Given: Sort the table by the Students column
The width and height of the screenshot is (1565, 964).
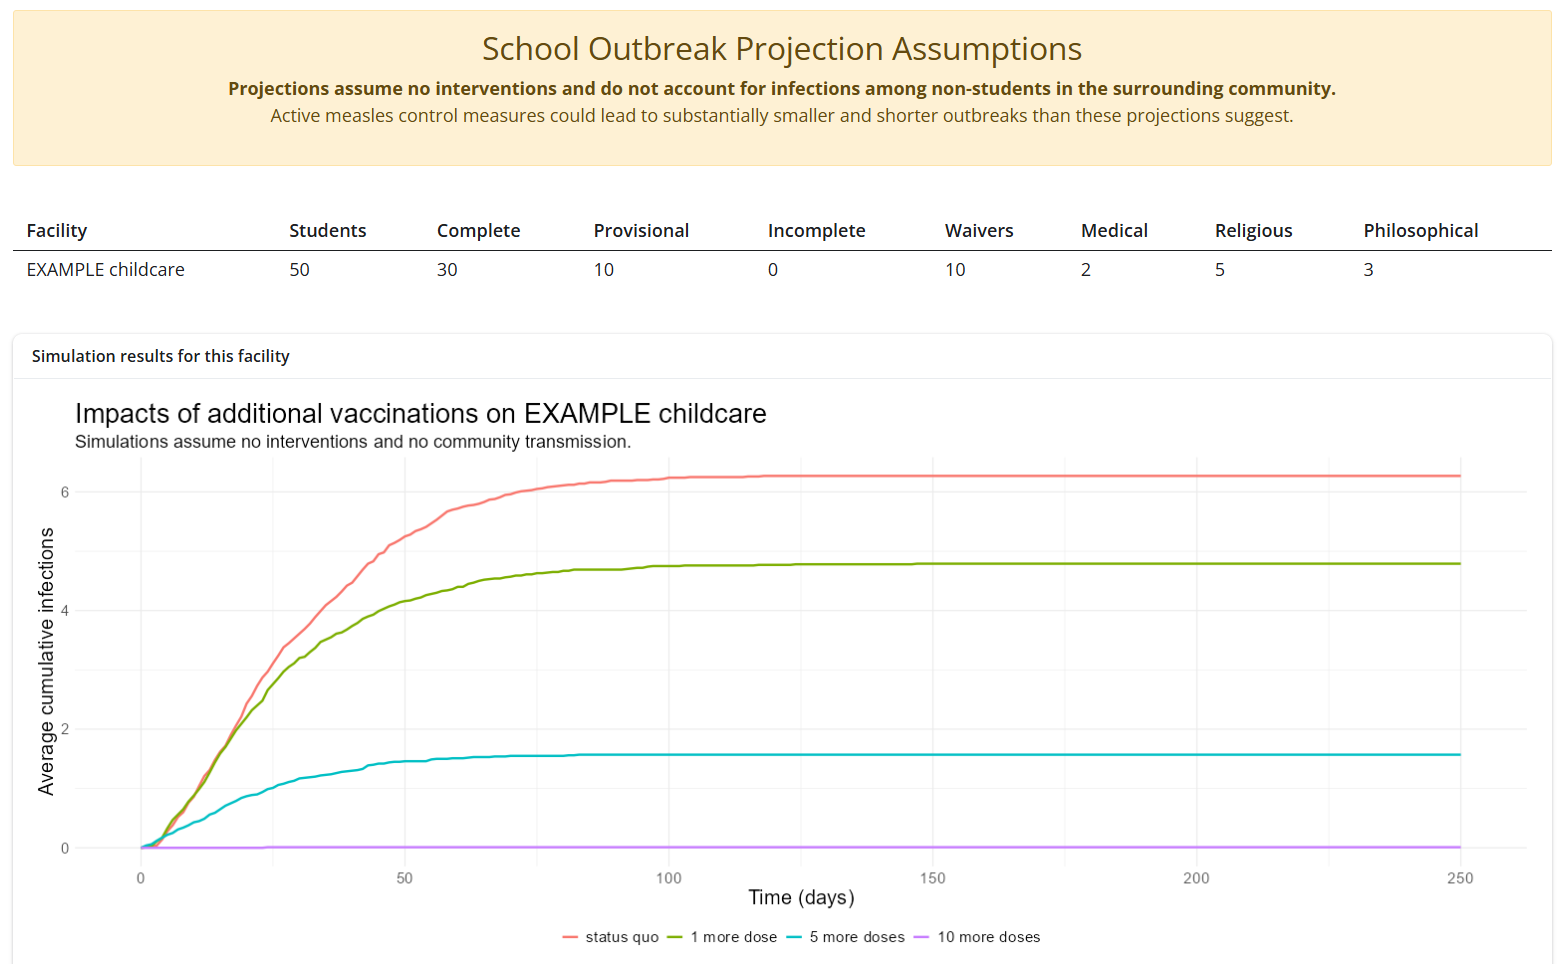Looking at the screenshot, I should coord(327,230).
